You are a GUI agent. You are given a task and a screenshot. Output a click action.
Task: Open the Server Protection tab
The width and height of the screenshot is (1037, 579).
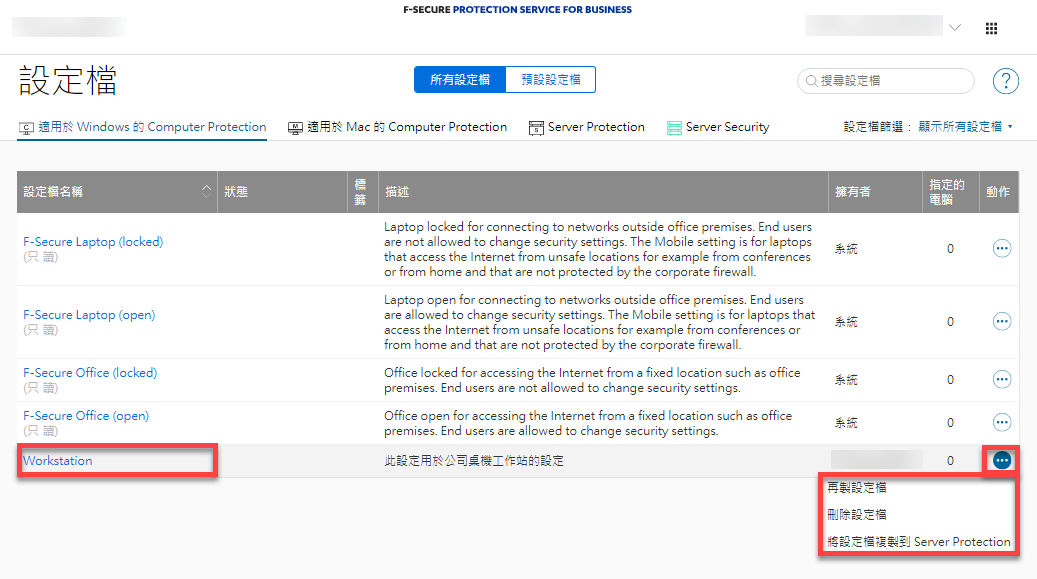(587, 127)
